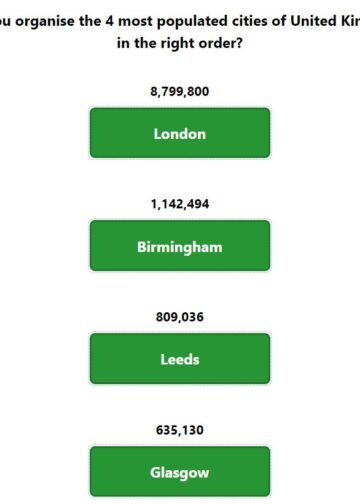Choose the Leeds city button

180,359
